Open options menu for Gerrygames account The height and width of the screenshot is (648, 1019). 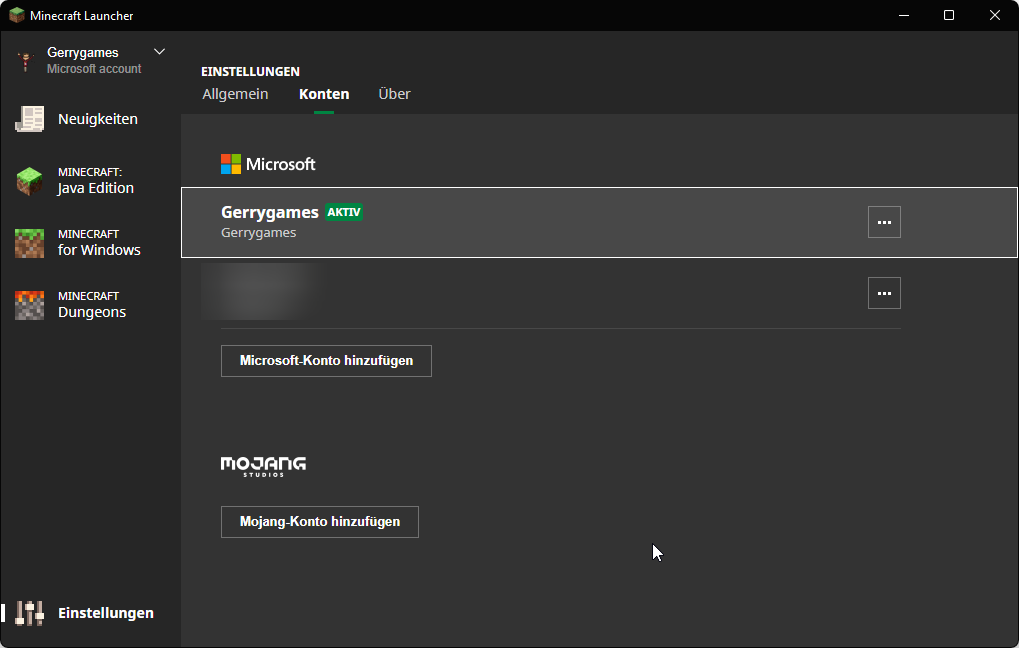click(884, 222)
